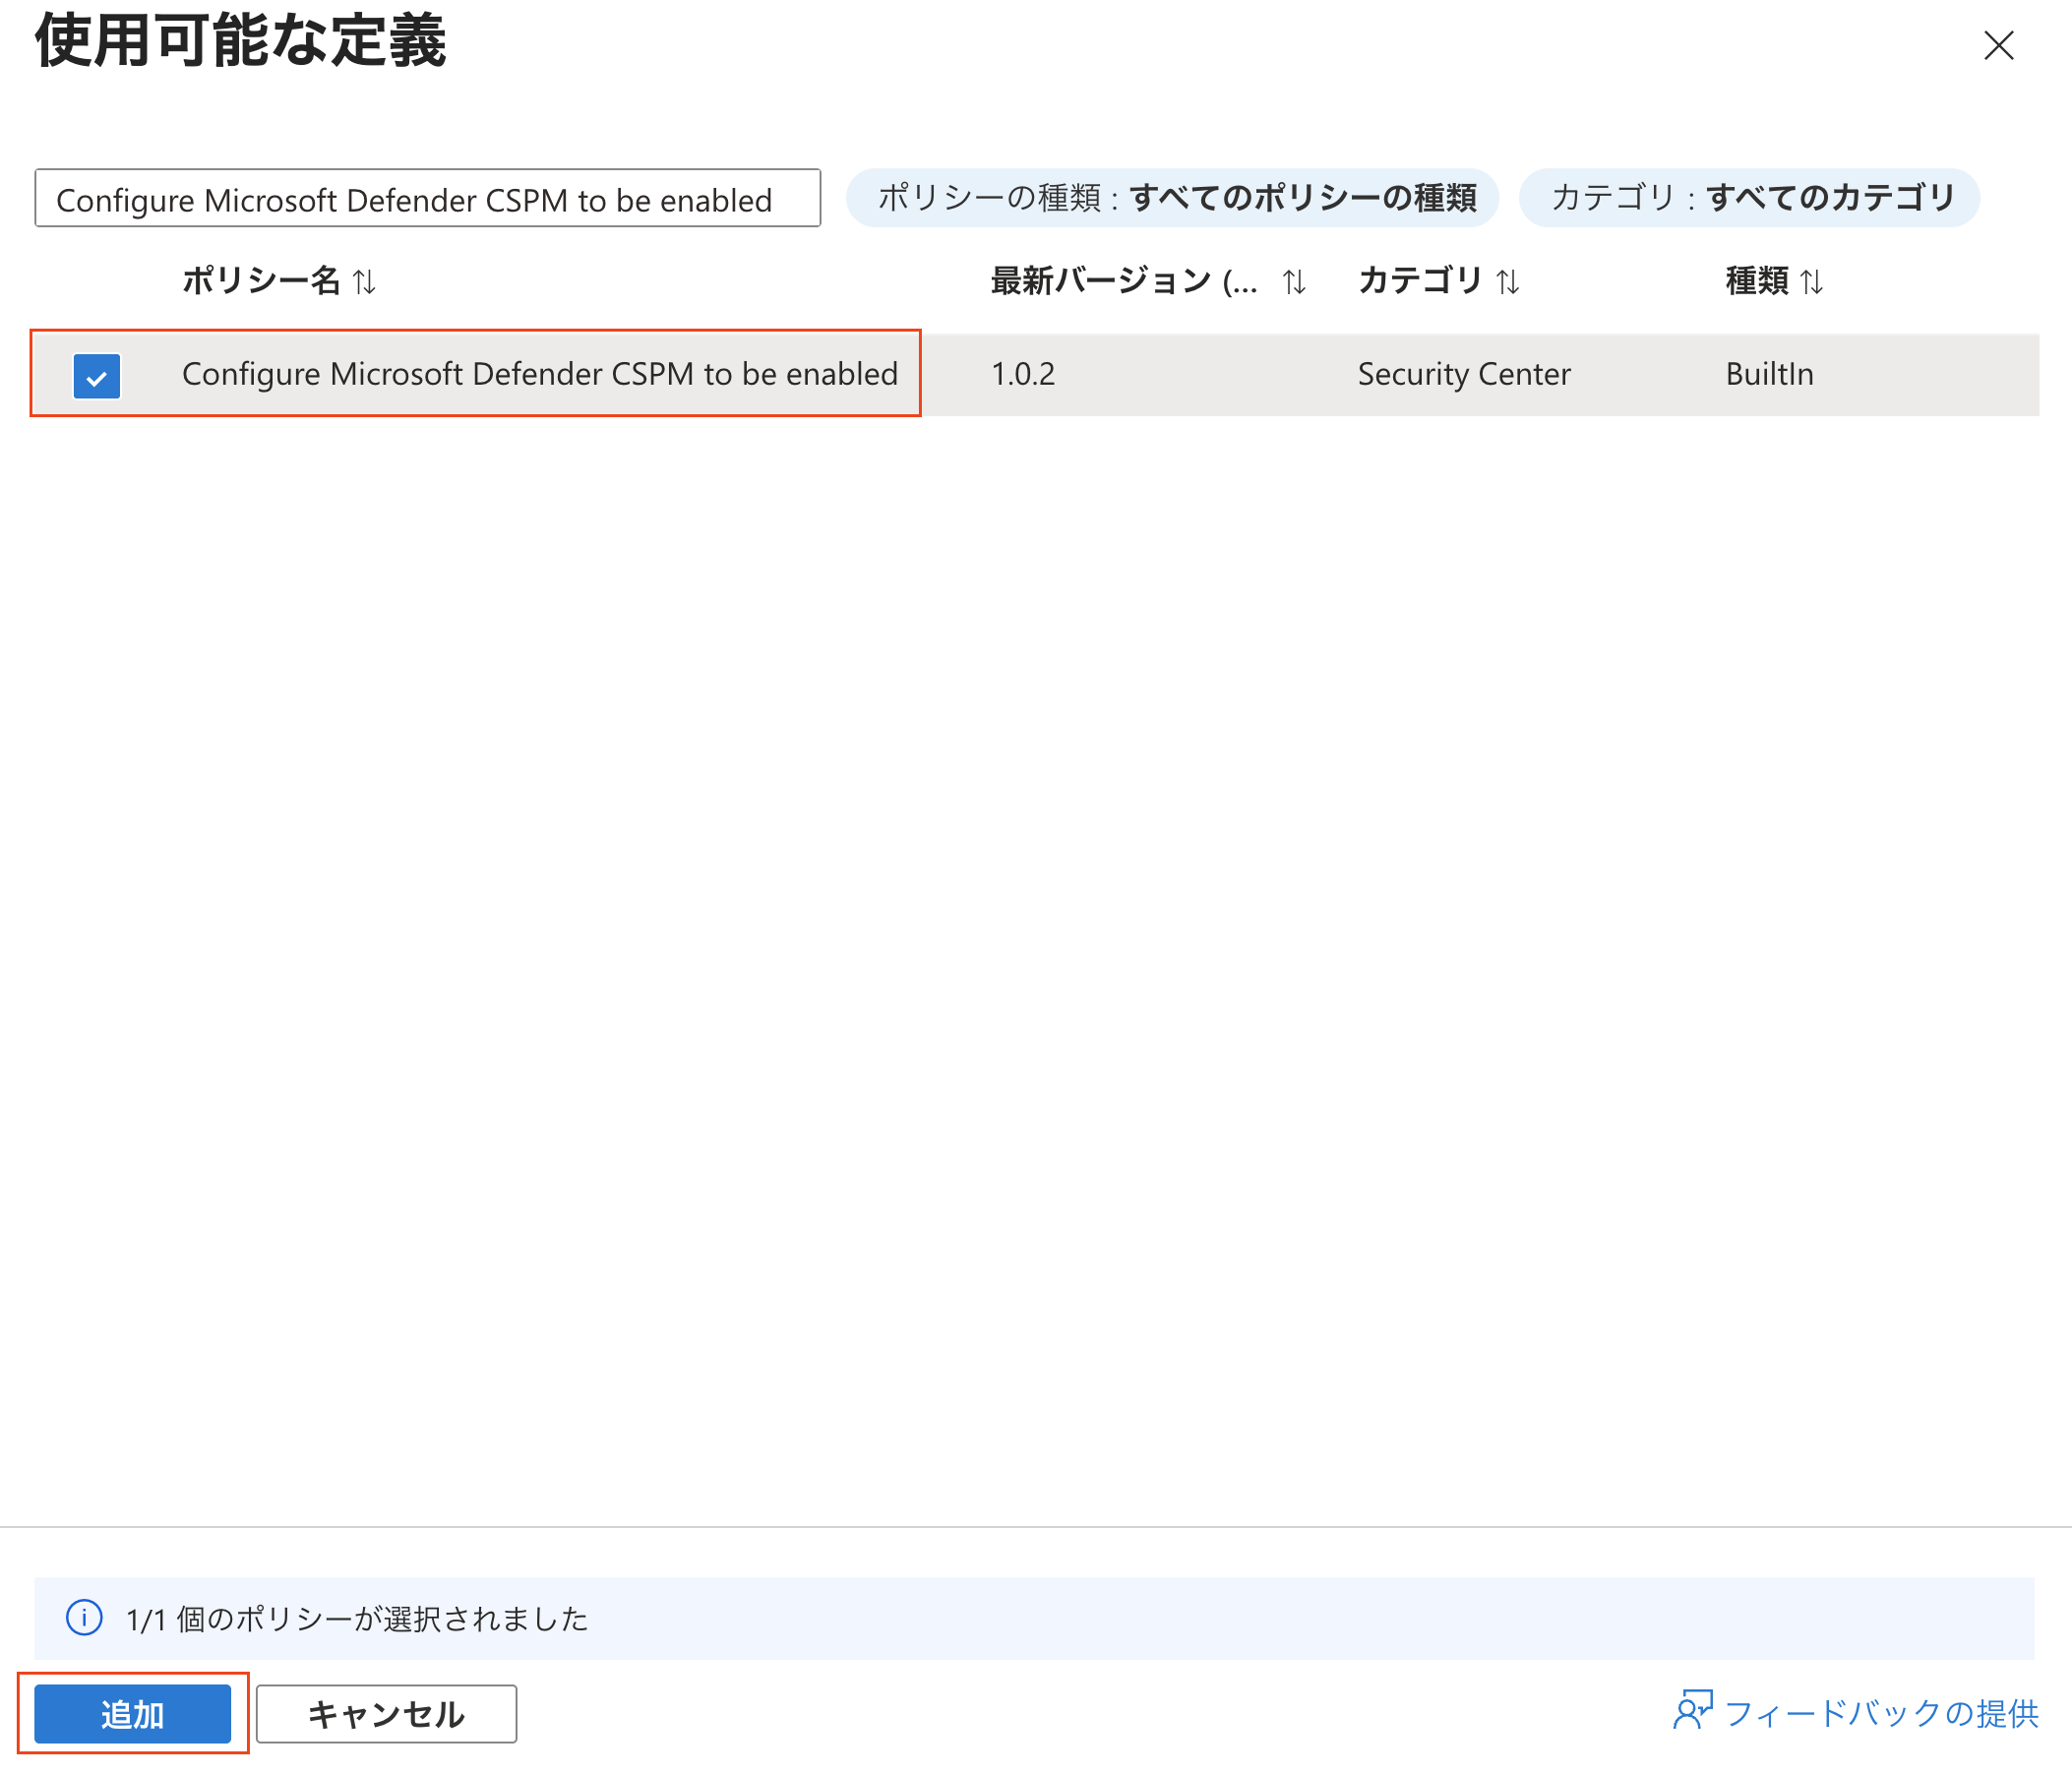Click the 追加 button
The image size is (2072, 1775).
click(x=132, y=1714)
